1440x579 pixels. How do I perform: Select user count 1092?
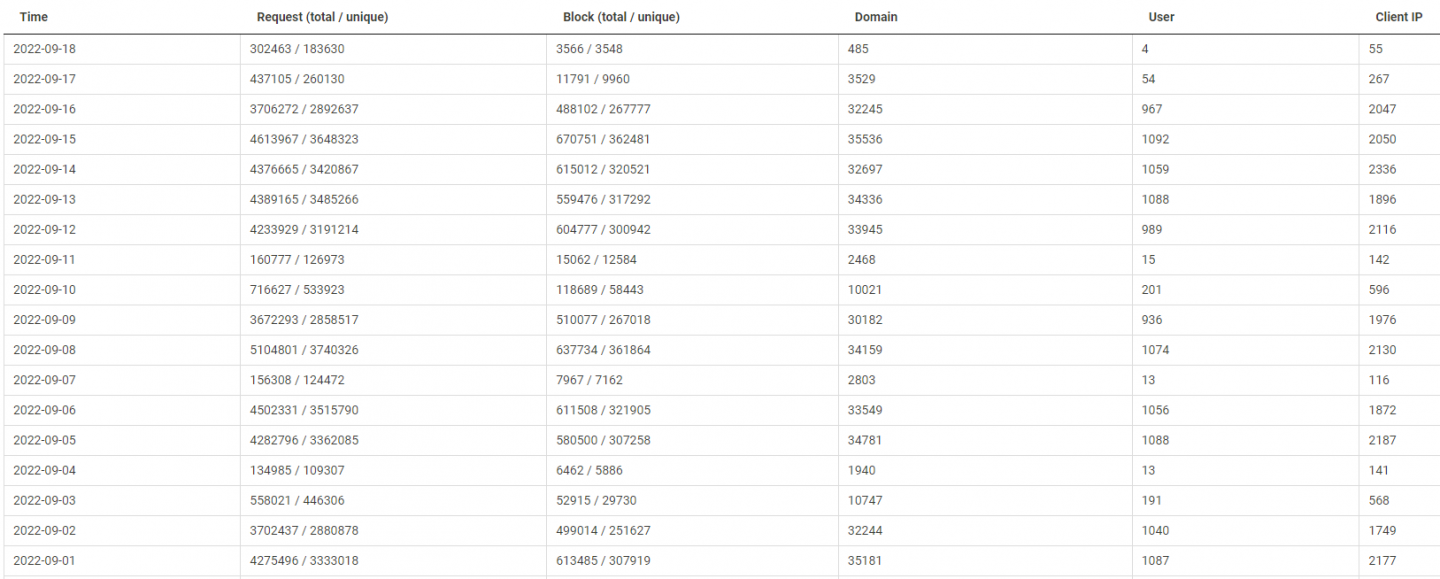(x=1155, y=139)
